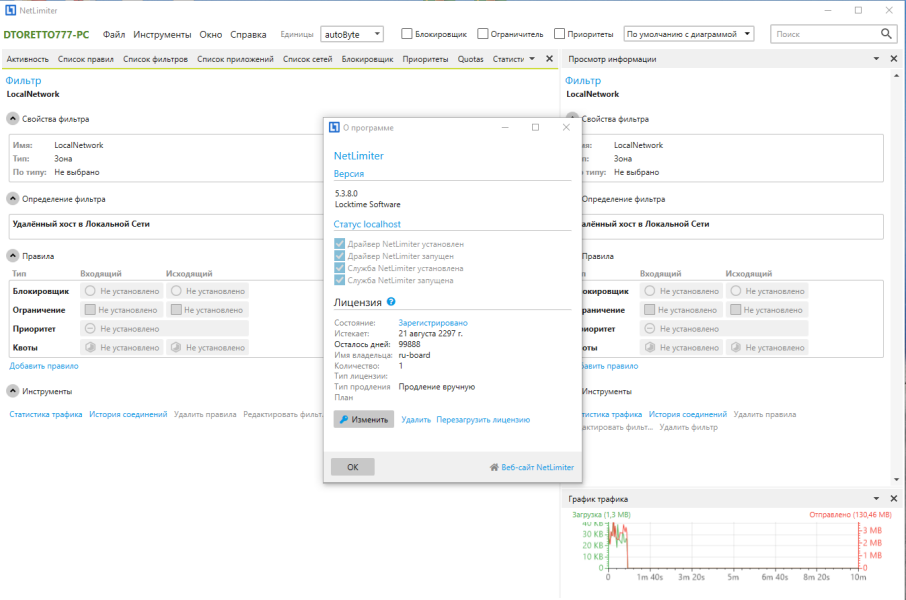Click the NetLimiter logo in the main title bar
The image size is (906, 600).
tap(10, 10)
